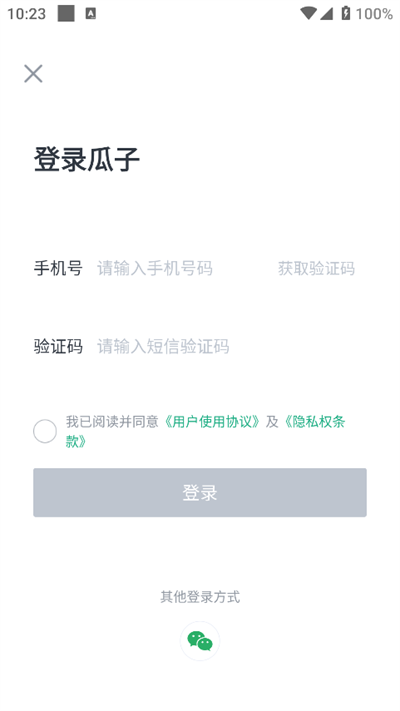Tap the gray 登录 login button
The height and width of the screenshot is (711, 400).
[200, 492]
